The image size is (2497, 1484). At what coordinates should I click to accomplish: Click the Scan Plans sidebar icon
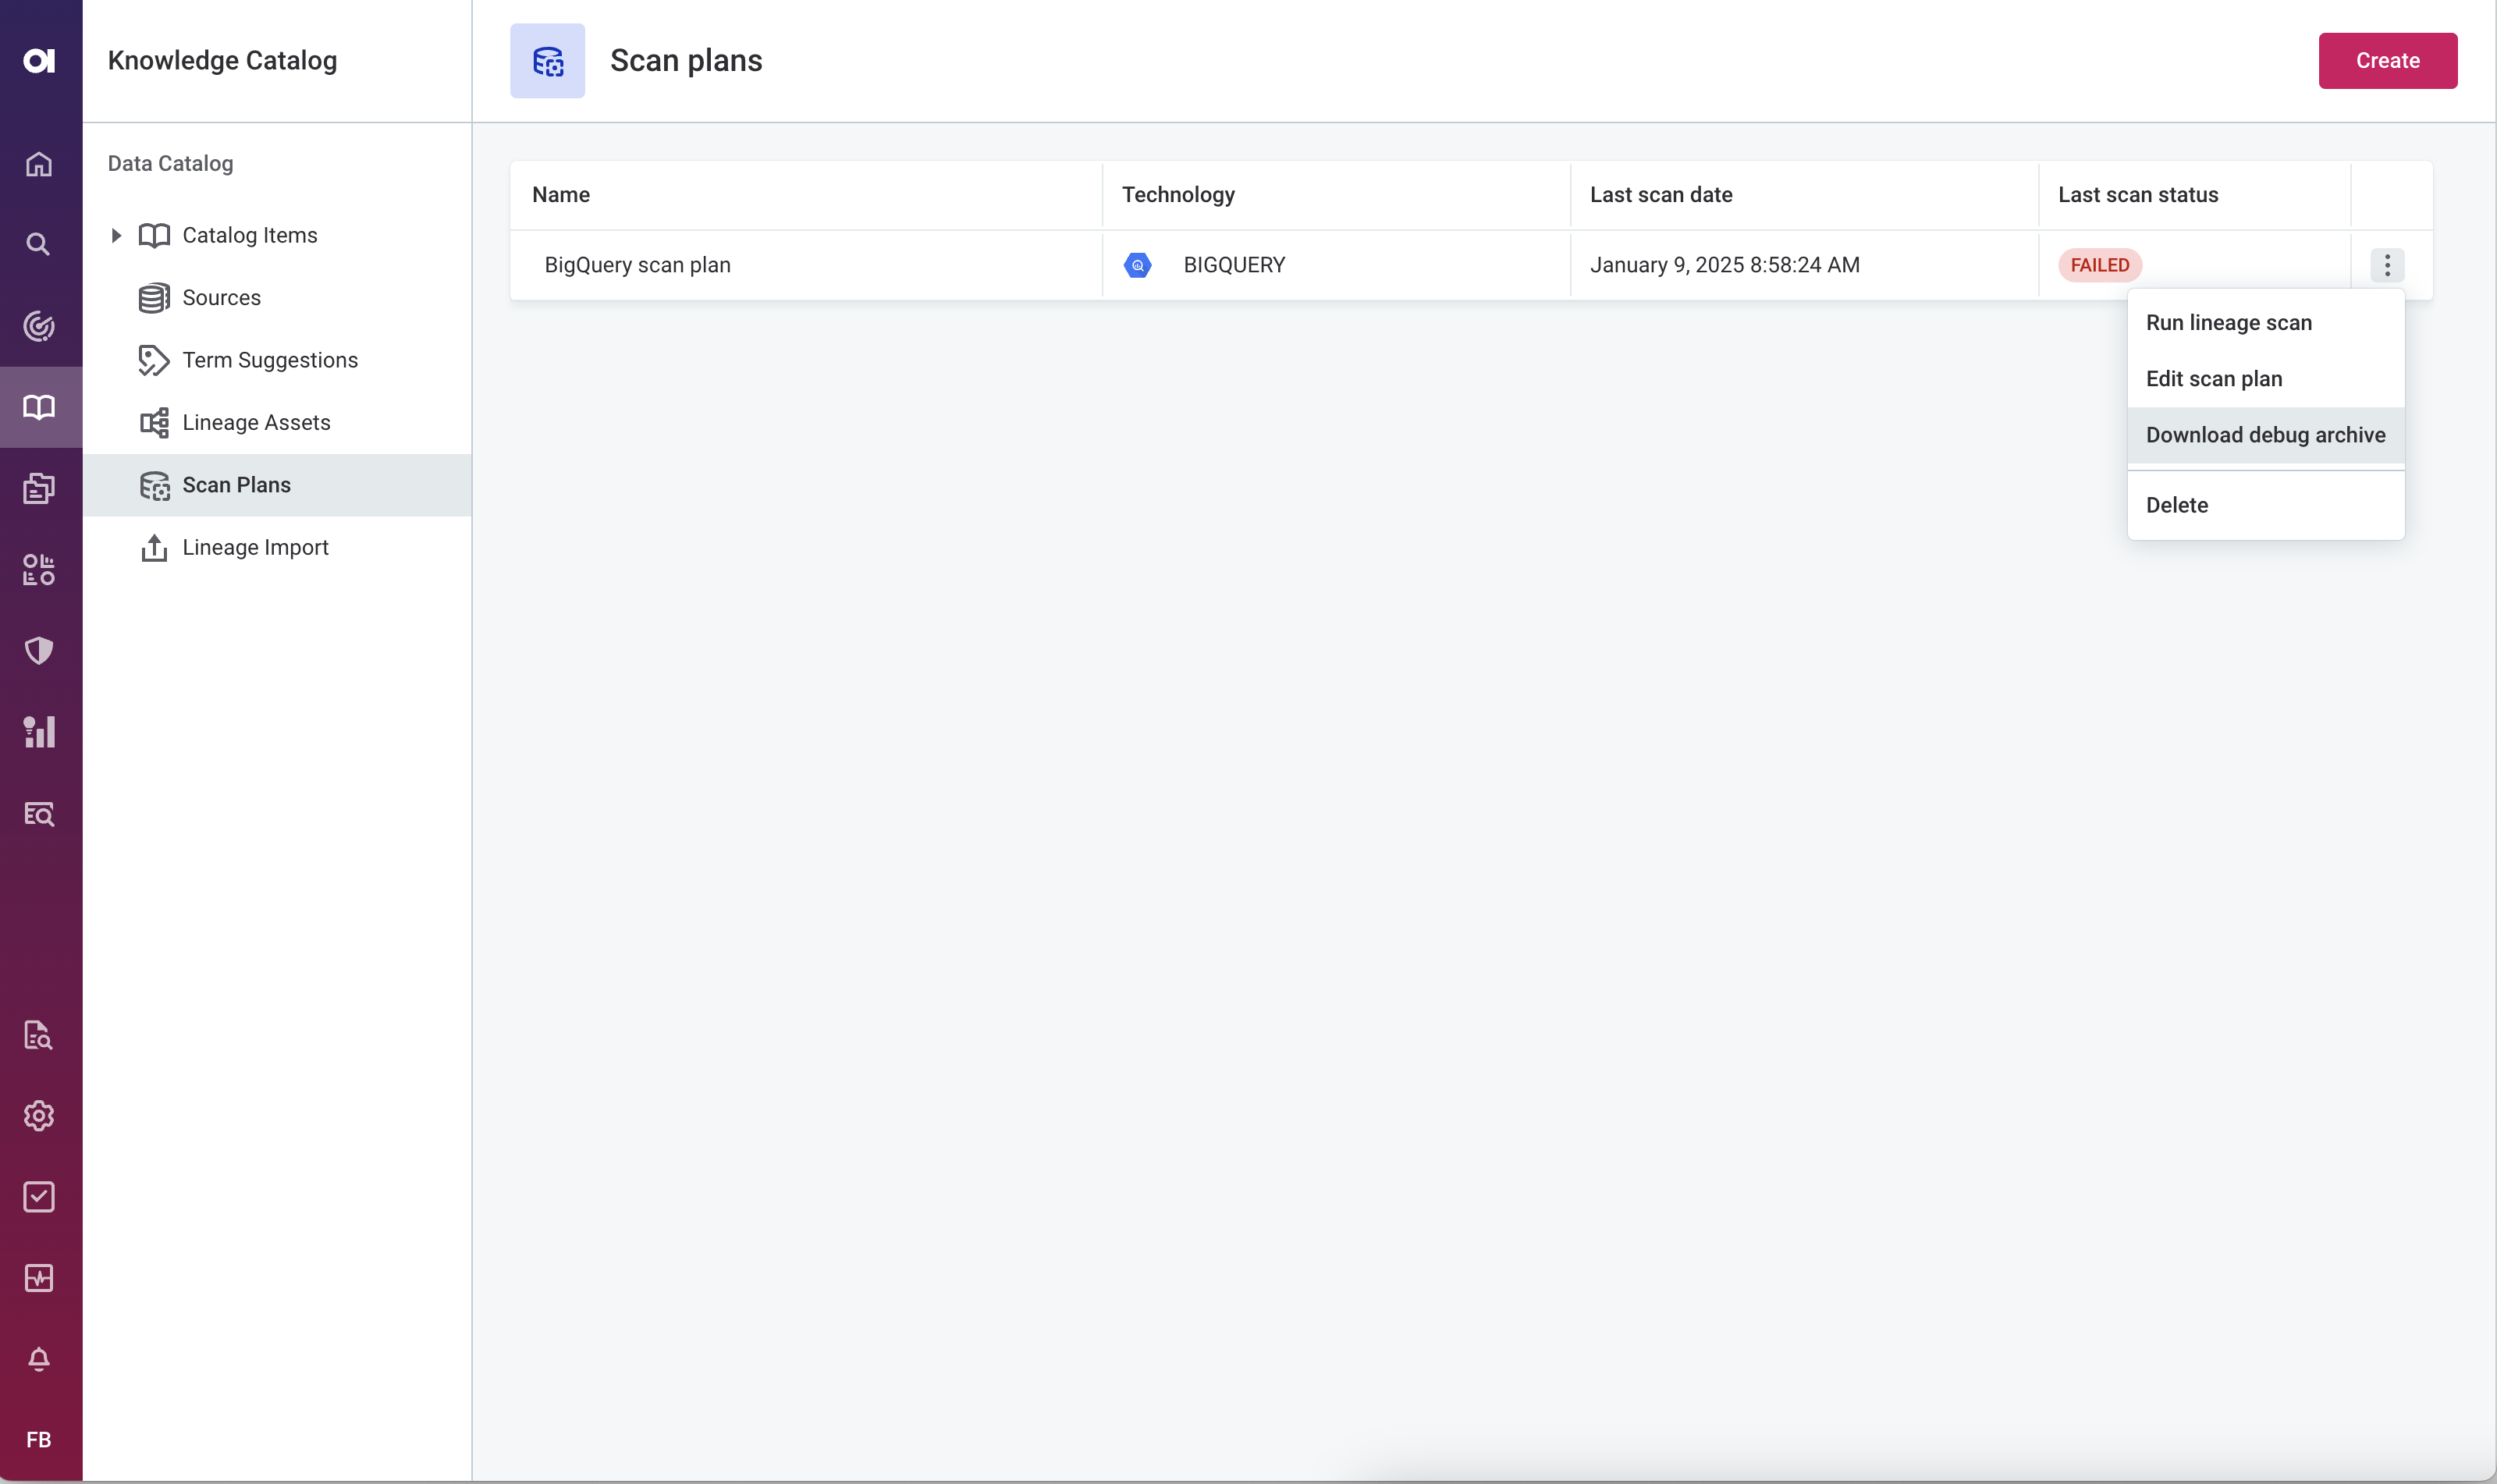click(154, 484)
